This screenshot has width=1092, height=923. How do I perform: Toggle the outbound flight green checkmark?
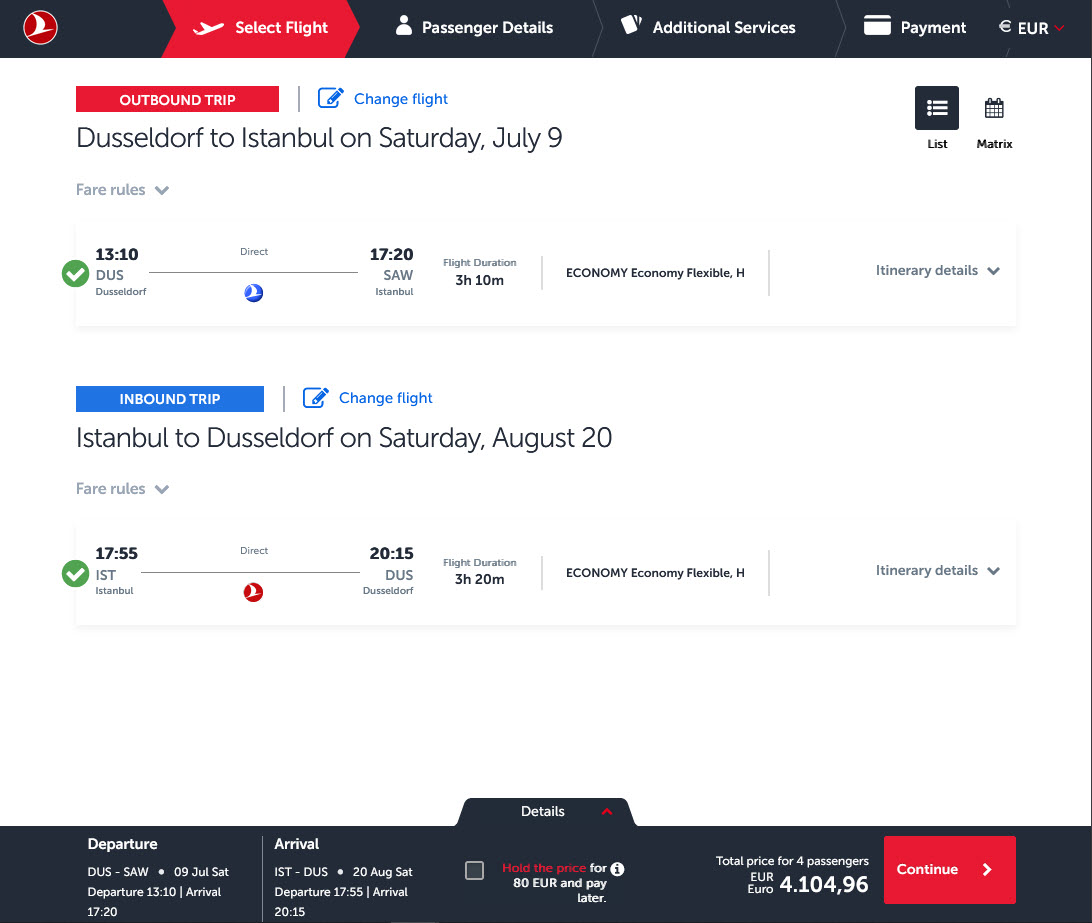point(76,273)
